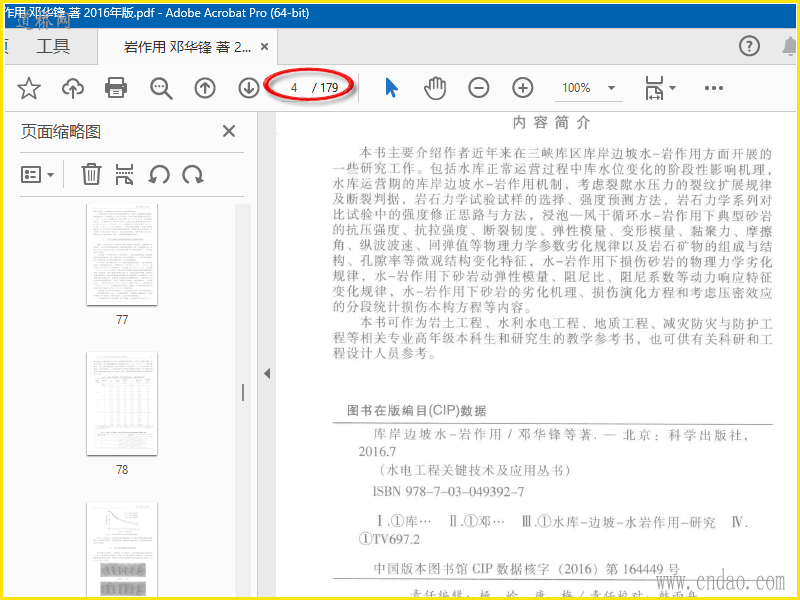Click the 中国版本图书馆 CIP 数据核字 line
800x600 pixels.
click(x=527, y=568)
